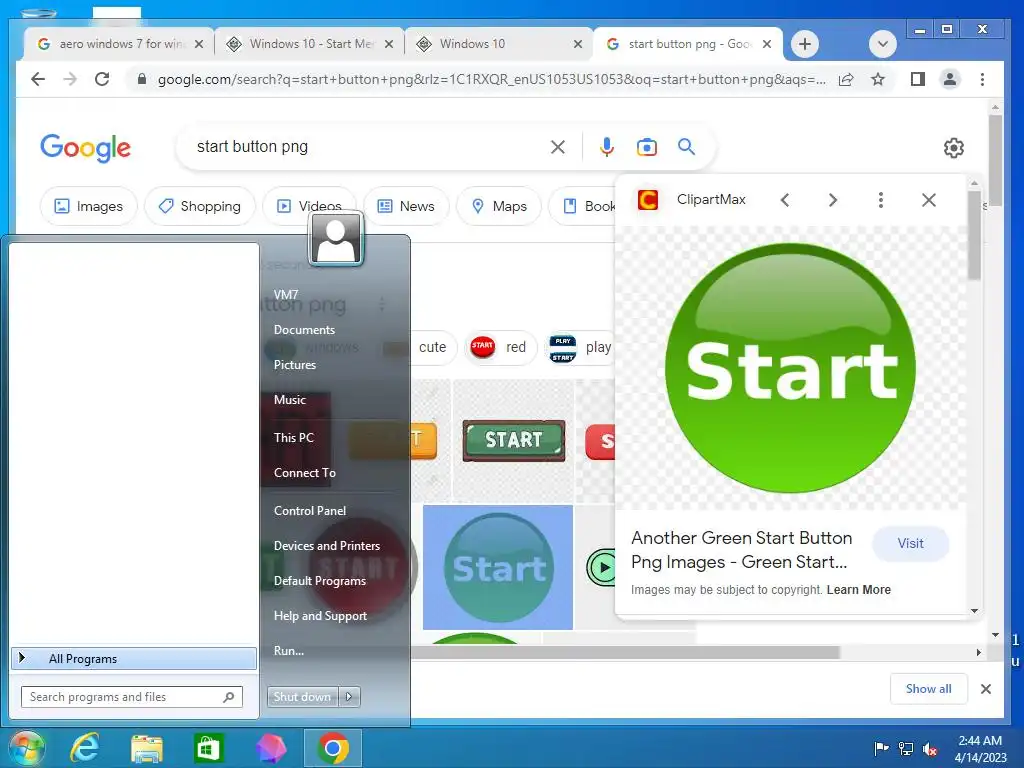Select the play start button suggestion chip
The image size is (1024, 768).
click(x=581, y=347)
